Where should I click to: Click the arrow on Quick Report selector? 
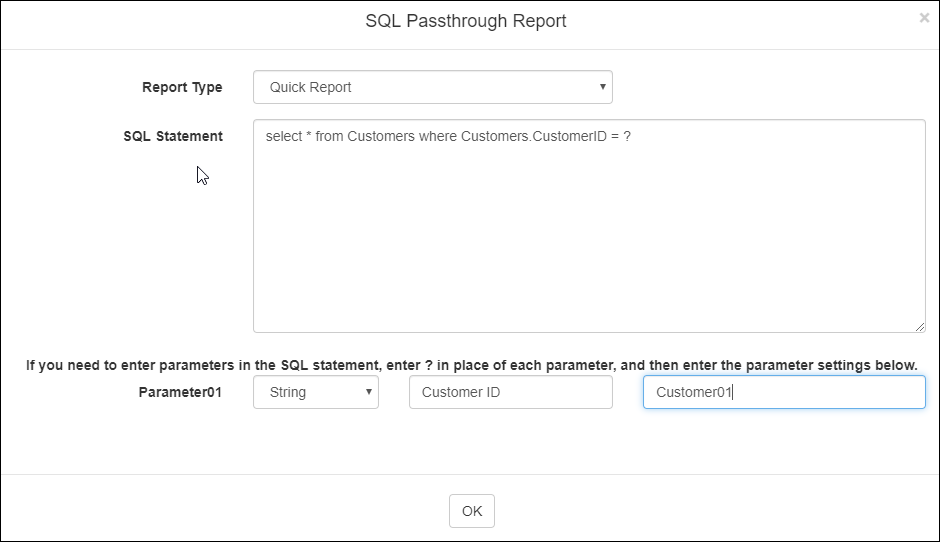[x=602, y=87]
